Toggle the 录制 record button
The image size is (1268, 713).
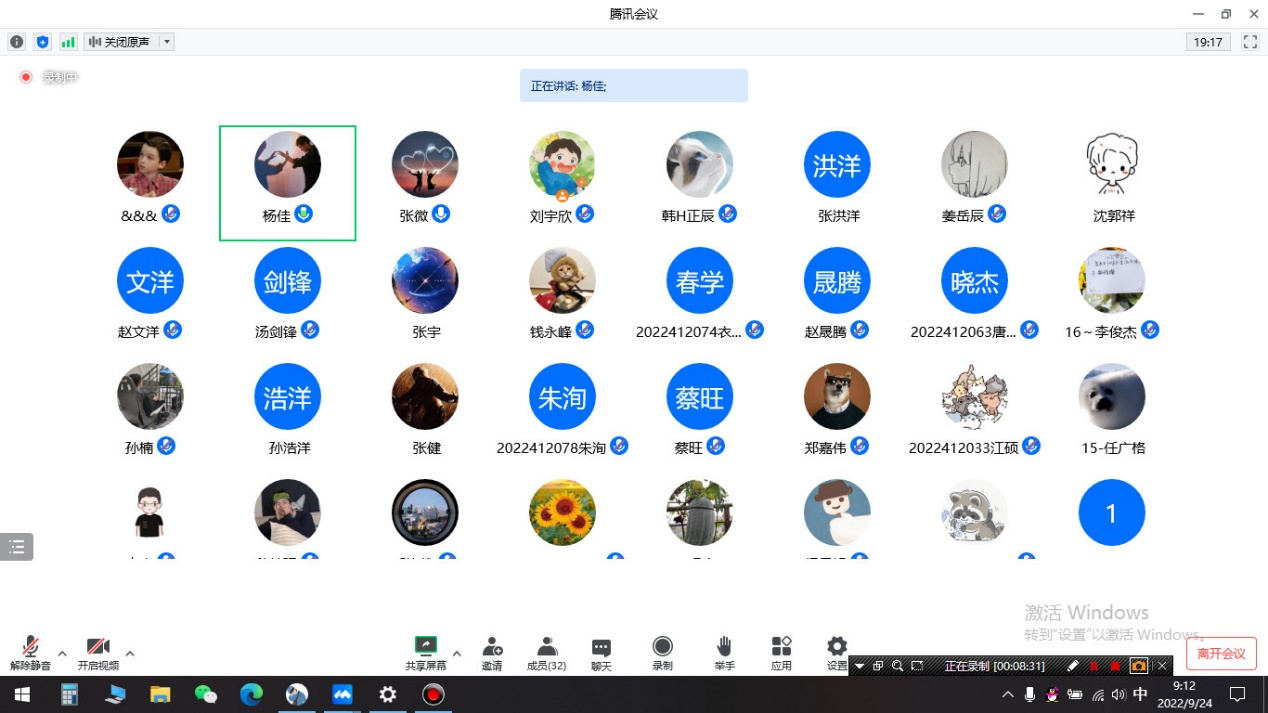coord(662,652)
